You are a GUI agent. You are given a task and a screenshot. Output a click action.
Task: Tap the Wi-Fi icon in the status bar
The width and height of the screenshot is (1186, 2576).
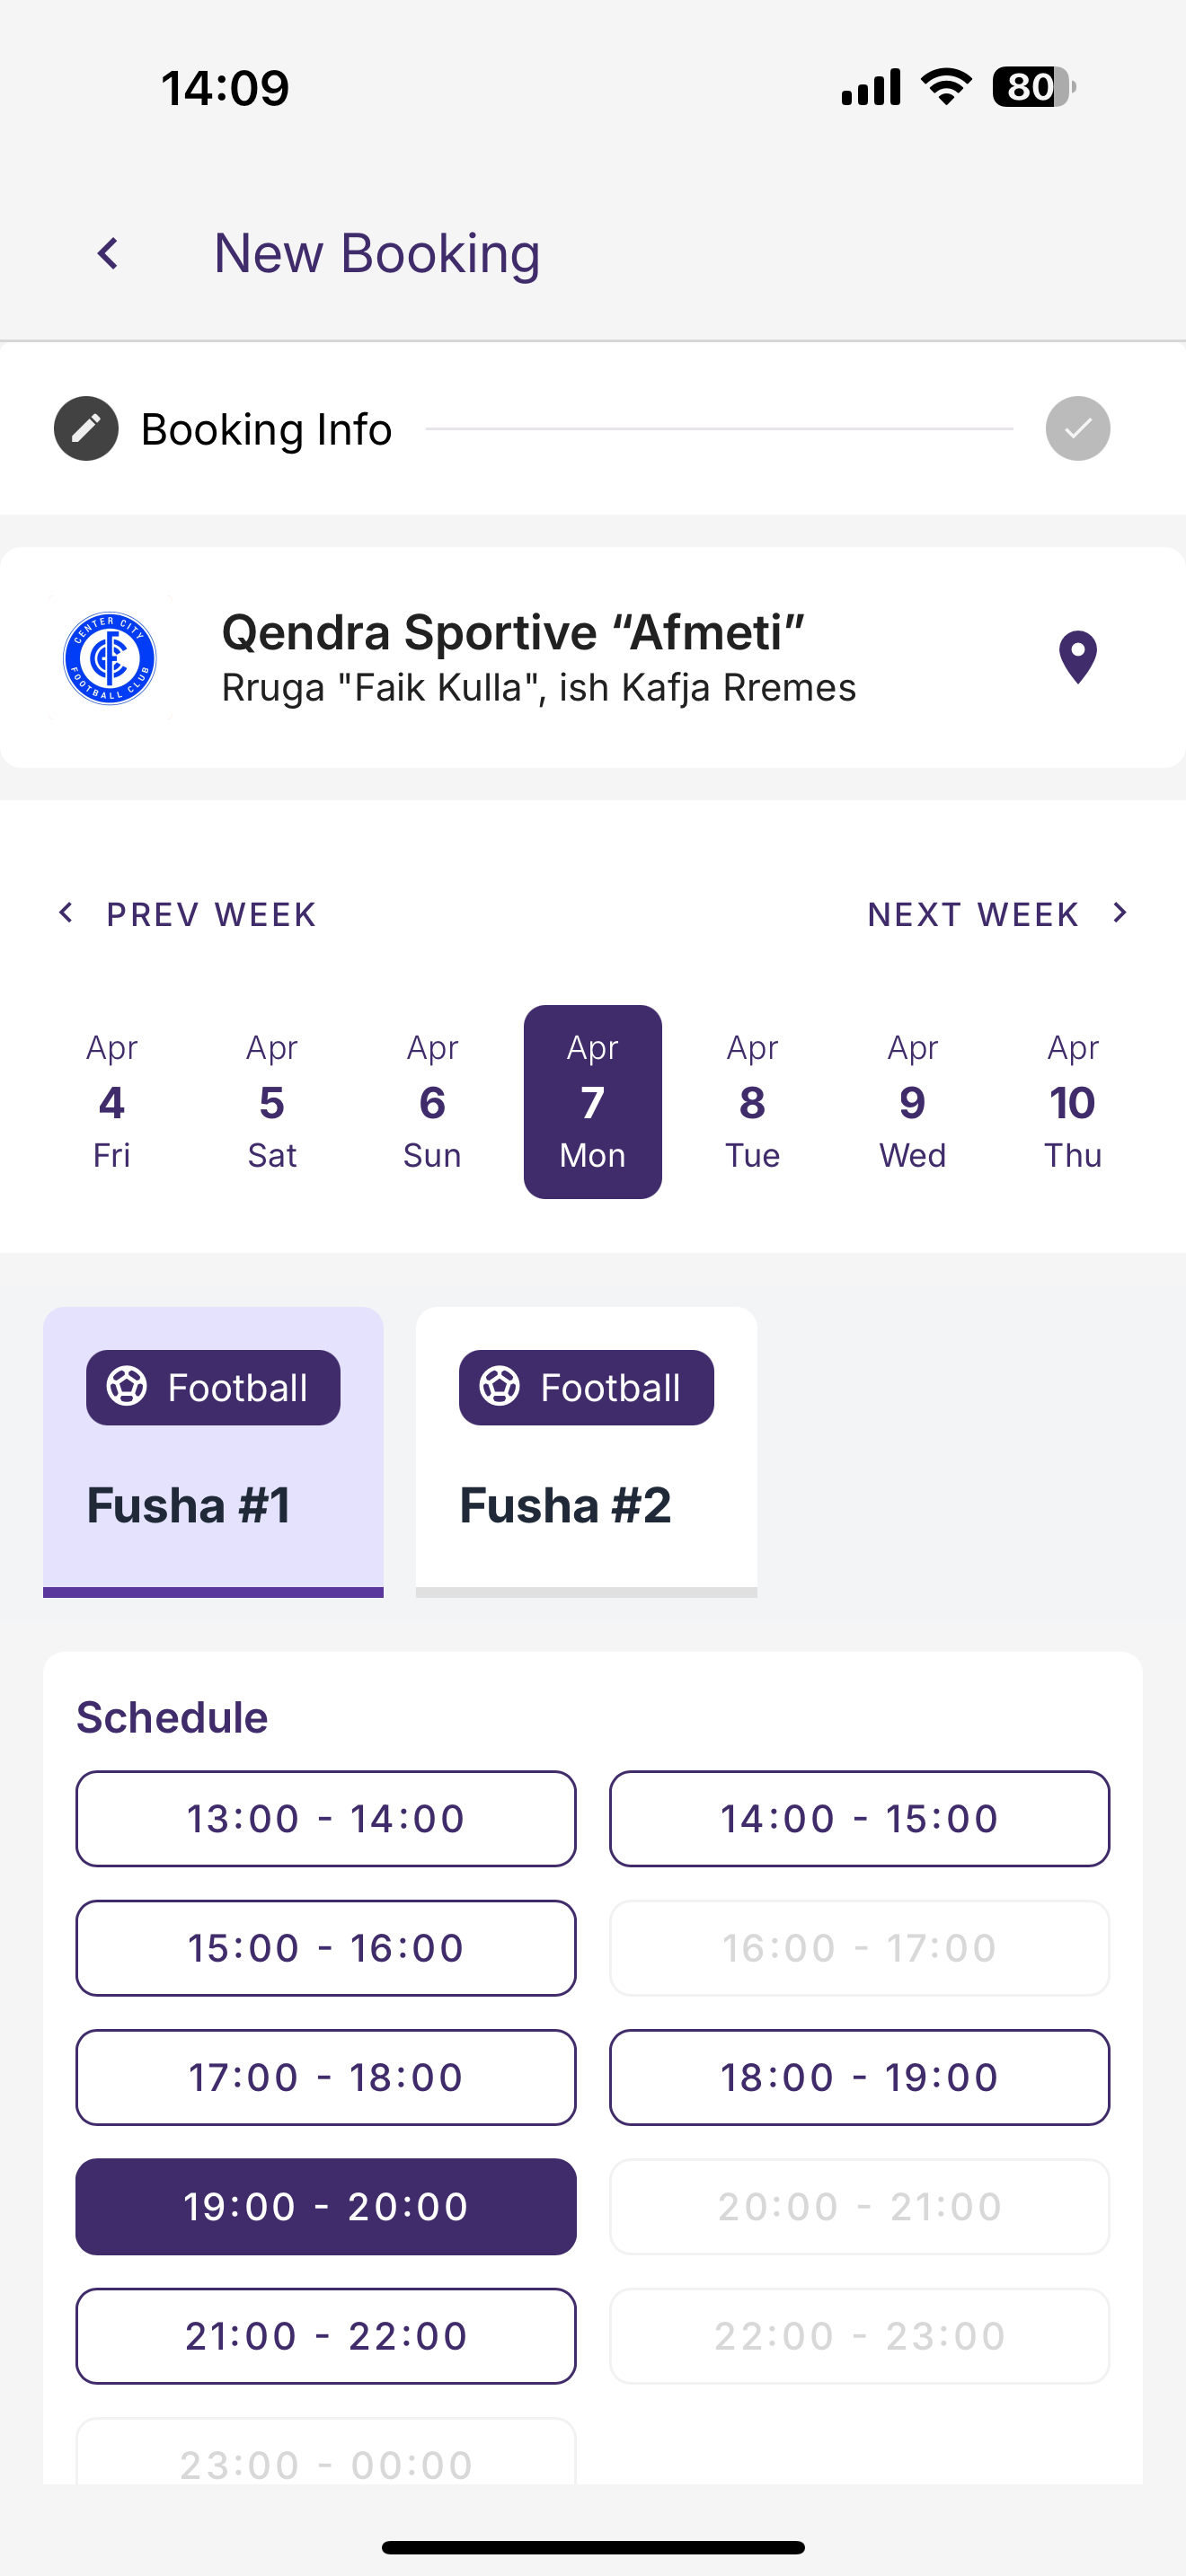[x=946, y=87]
